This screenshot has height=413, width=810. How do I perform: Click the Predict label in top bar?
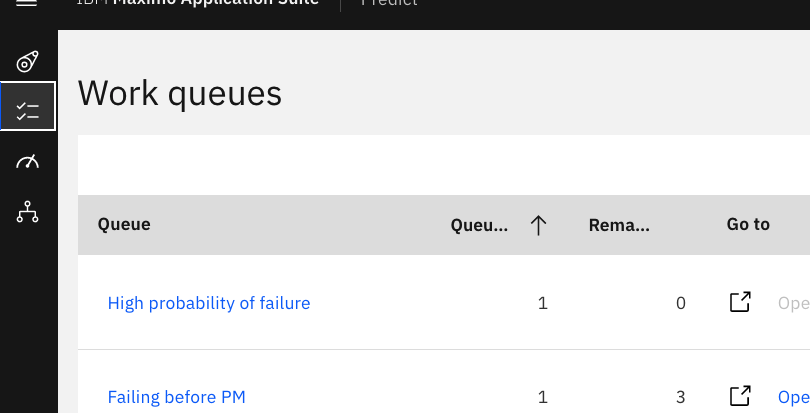click(x=389, y=3)
